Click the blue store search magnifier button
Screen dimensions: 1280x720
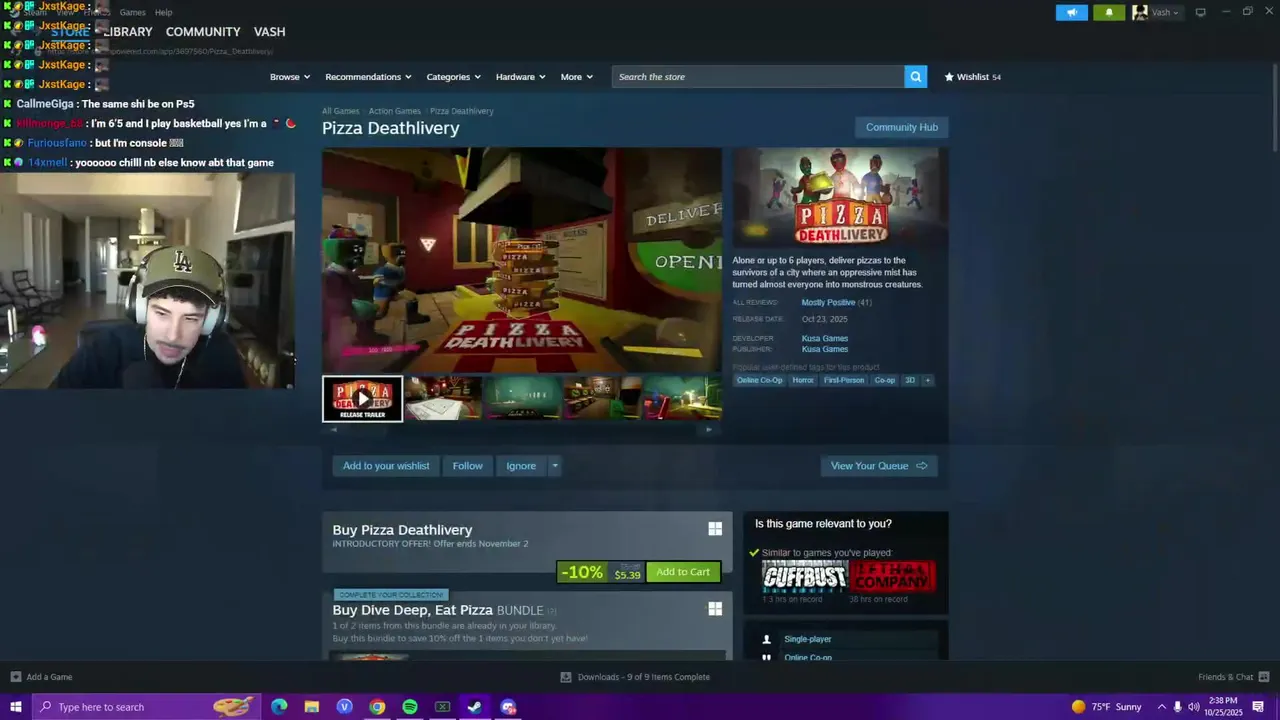click(x=915, y=77)
